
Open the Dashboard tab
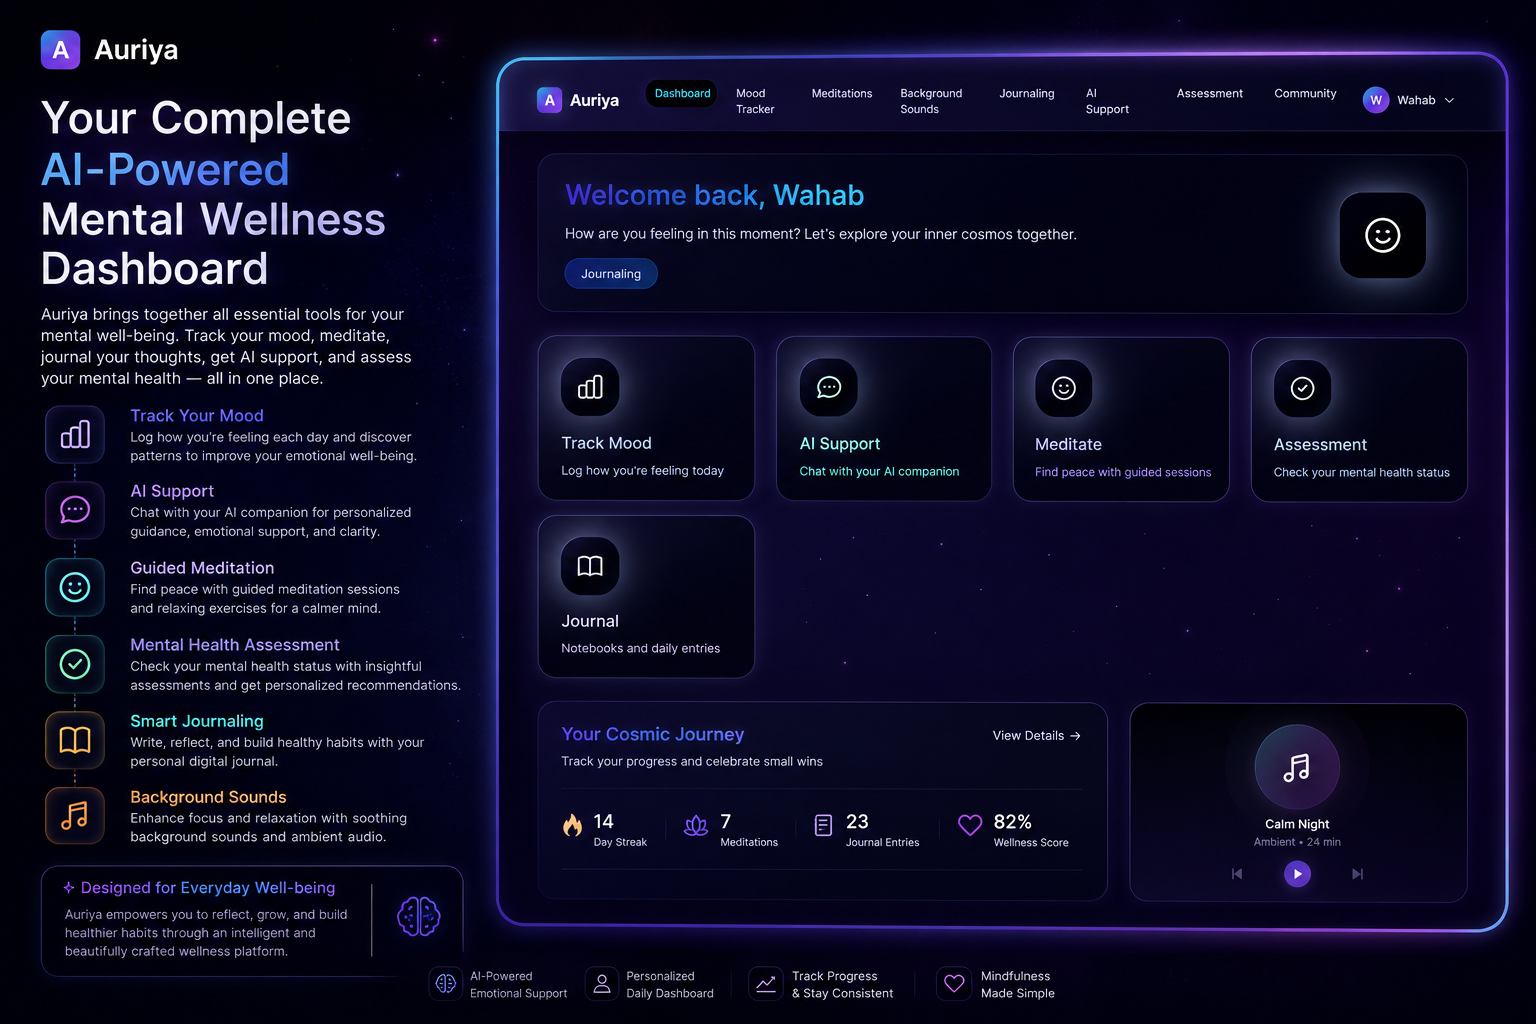(x=682, y=93)
